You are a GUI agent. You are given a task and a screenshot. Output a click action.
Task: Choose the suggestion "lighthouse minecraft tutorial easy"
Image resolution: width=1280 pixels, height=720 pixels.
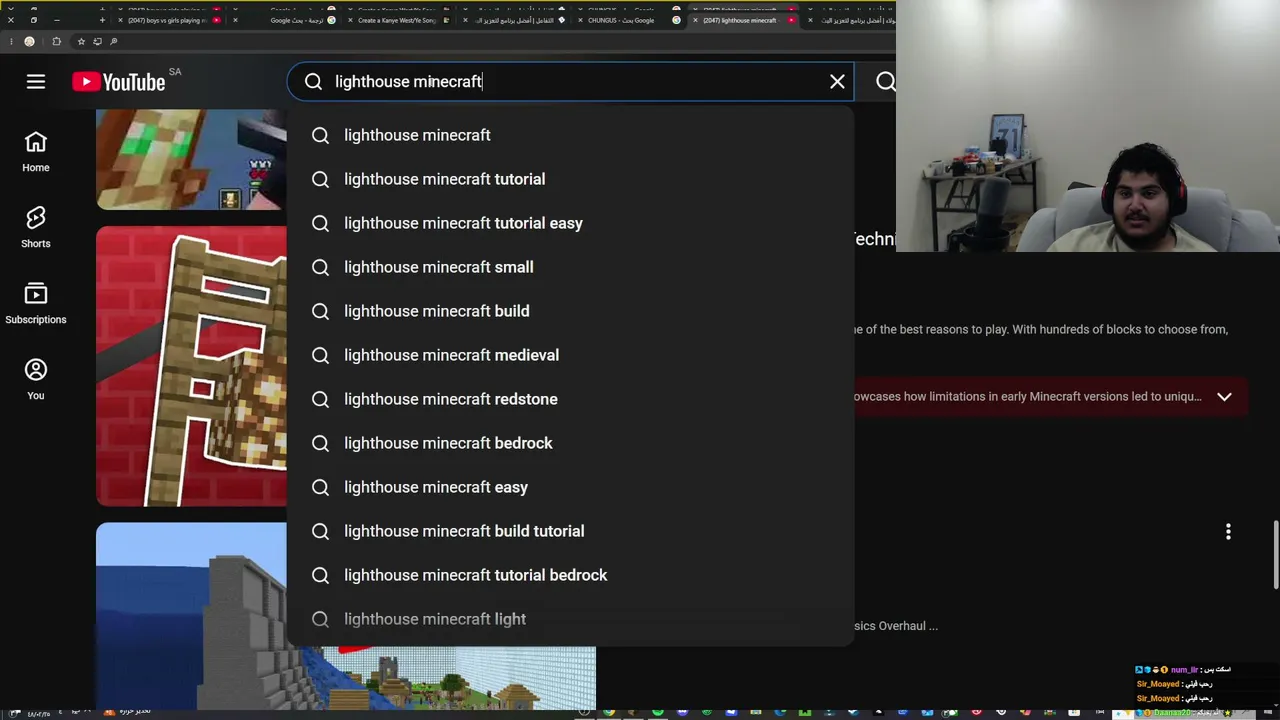tap(571, 223)
